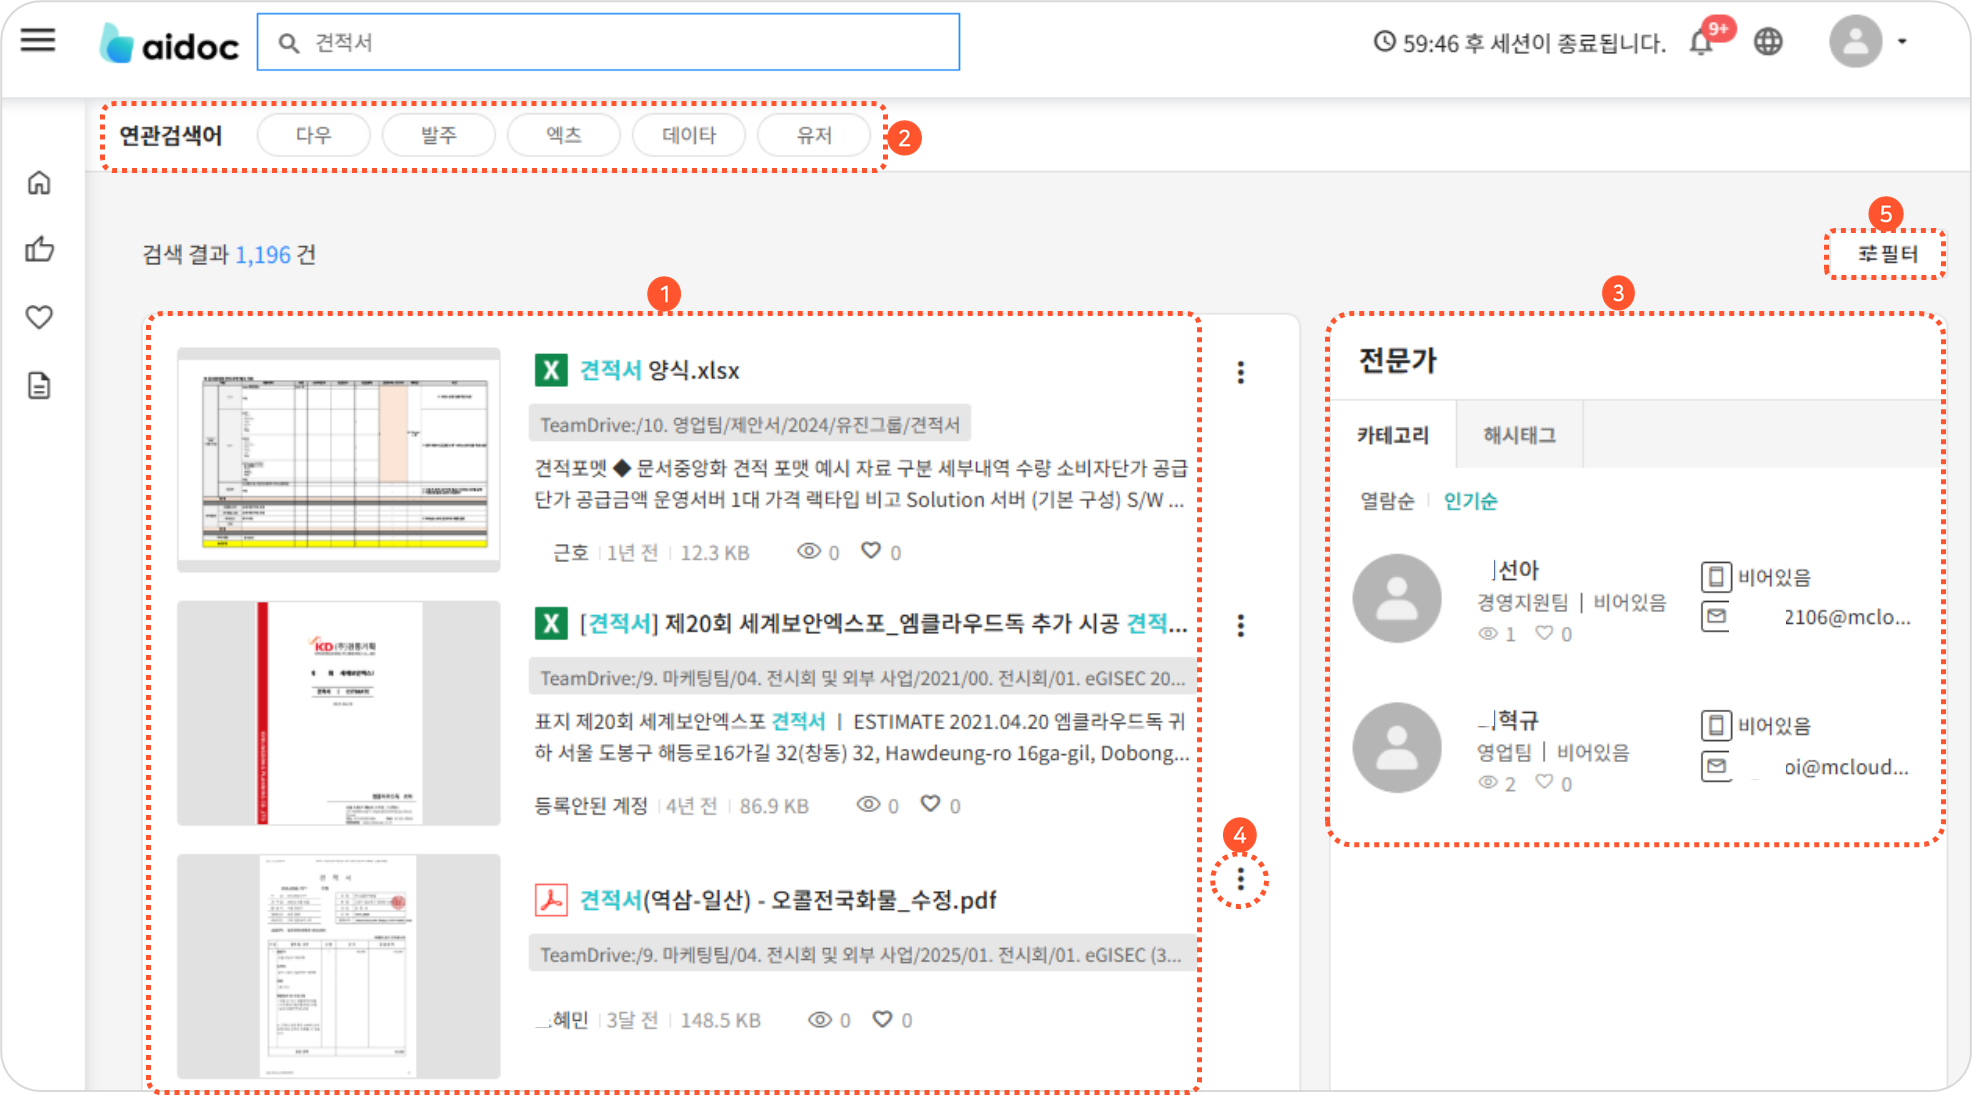Like the 견적서 양식.xlsx result heart
Viewport: 1972px width, 1095px height.
coord(871,551)
